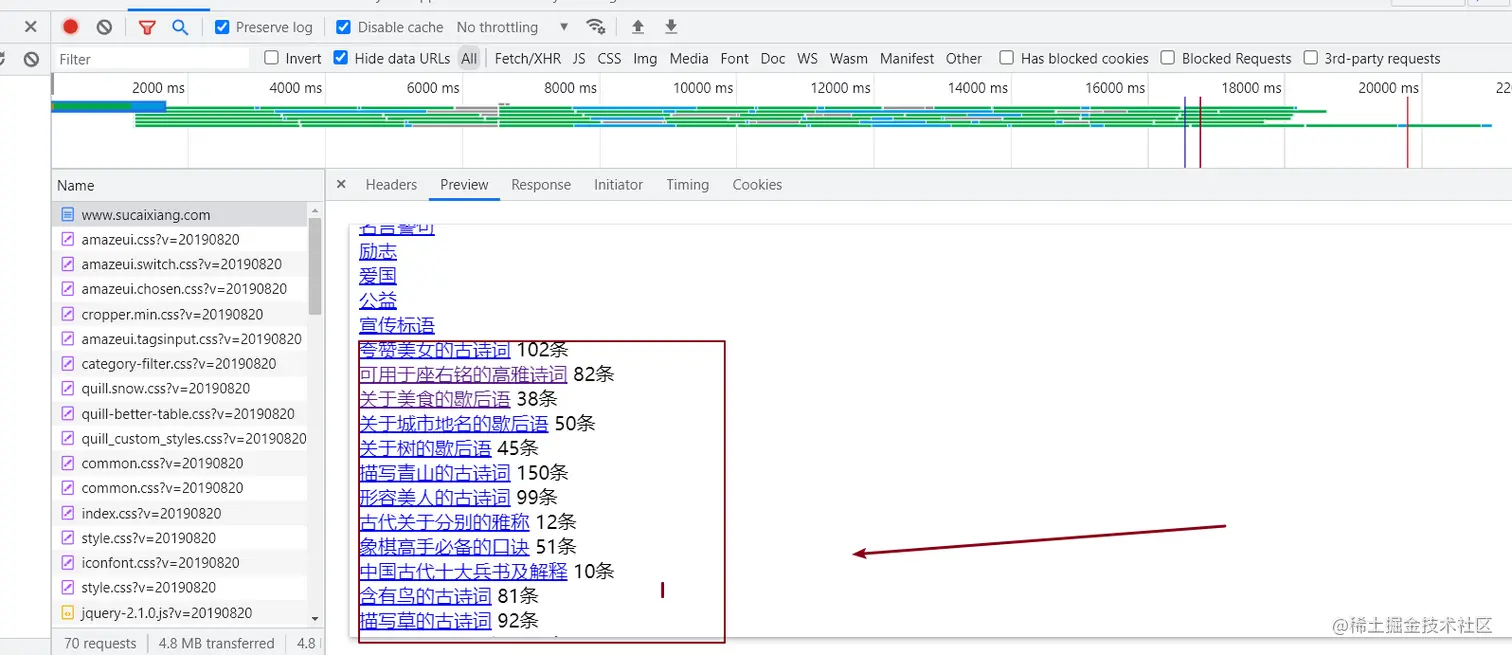The image size is (1512, 655).
Task: Filter by Fetch/XHR requests
Action: pyautogui.click(x=528, y=59)
